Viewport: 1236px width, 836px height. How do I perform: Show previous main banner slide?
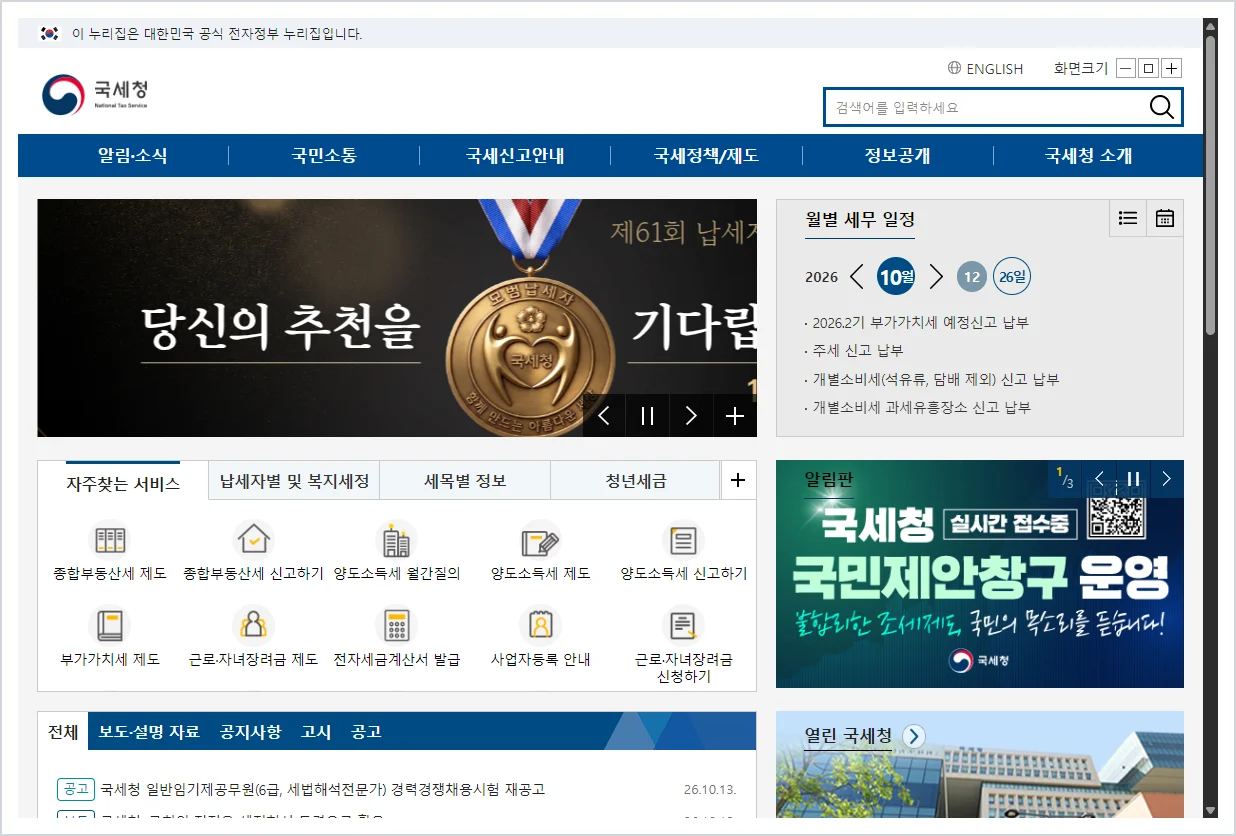(604, 416)
